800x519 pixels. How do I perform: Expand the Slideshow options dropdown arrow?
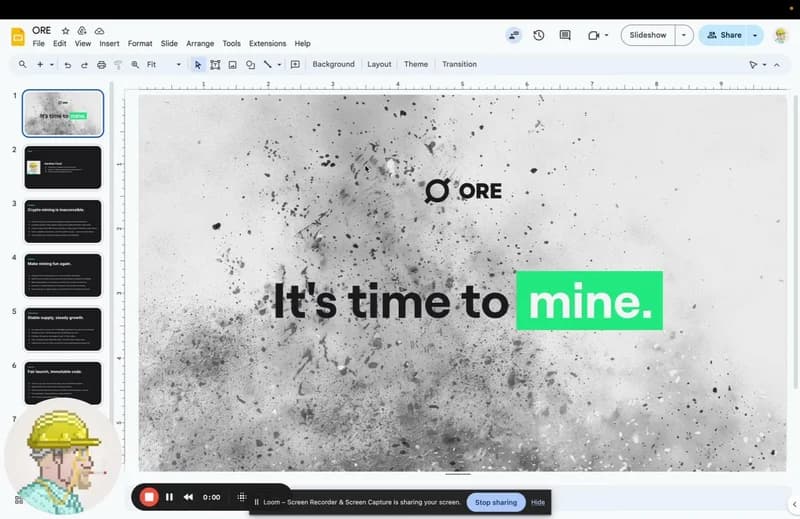pos(684,35)
